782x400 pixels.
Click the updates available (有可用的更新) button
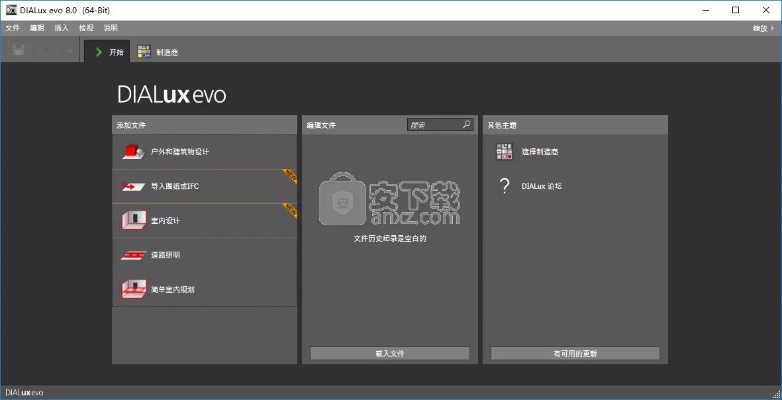575,353
